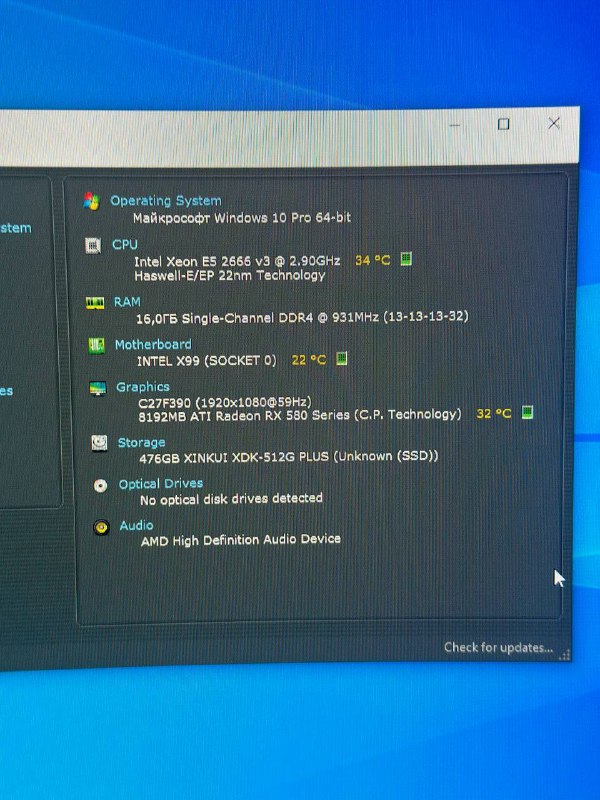Click the Майкрософт Windows 10 Pro 64-bit text
Screen dimensions: 600x800
pos(242,218)
